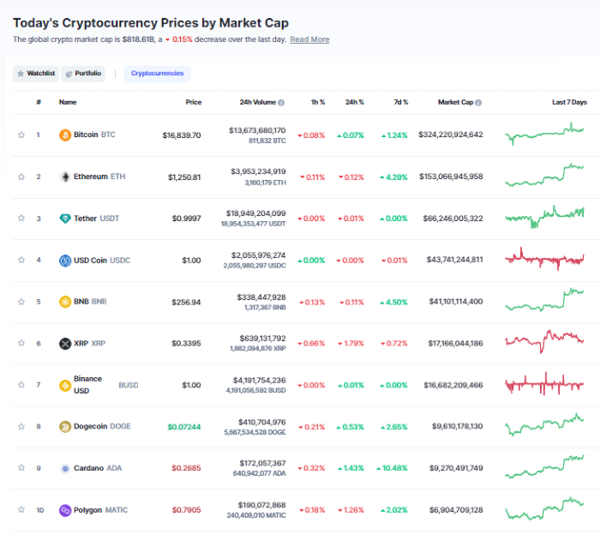Sort by the # rank column header

pos(39,102)
